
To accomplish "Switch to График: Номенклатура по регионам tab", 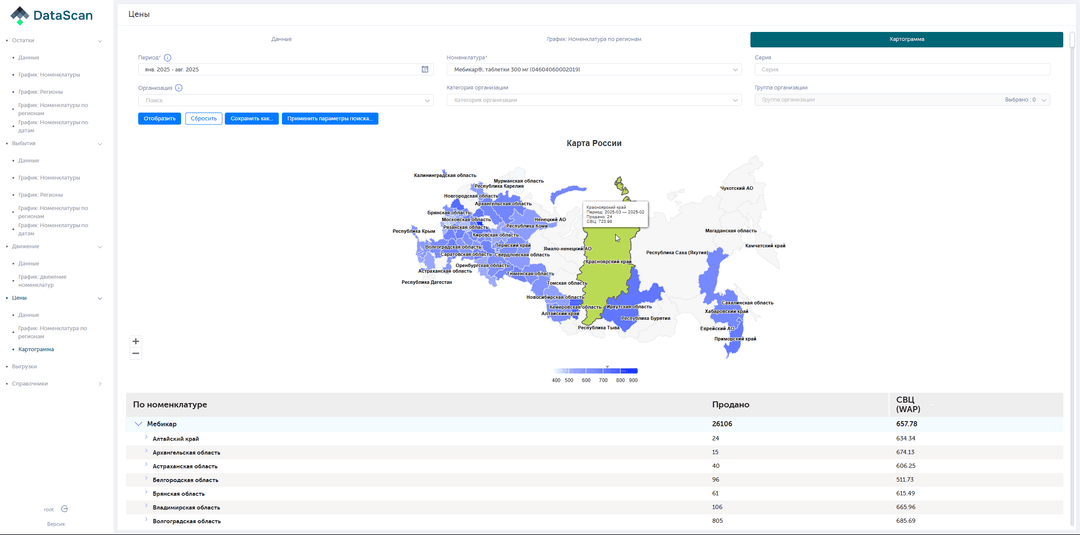I will [594, 39].
